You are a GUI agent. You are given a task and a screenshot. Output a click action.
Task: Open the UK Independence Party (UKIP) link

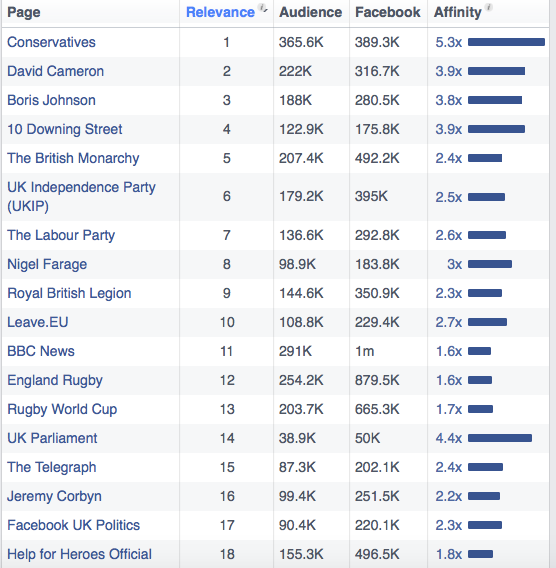[x=81, y=197]
